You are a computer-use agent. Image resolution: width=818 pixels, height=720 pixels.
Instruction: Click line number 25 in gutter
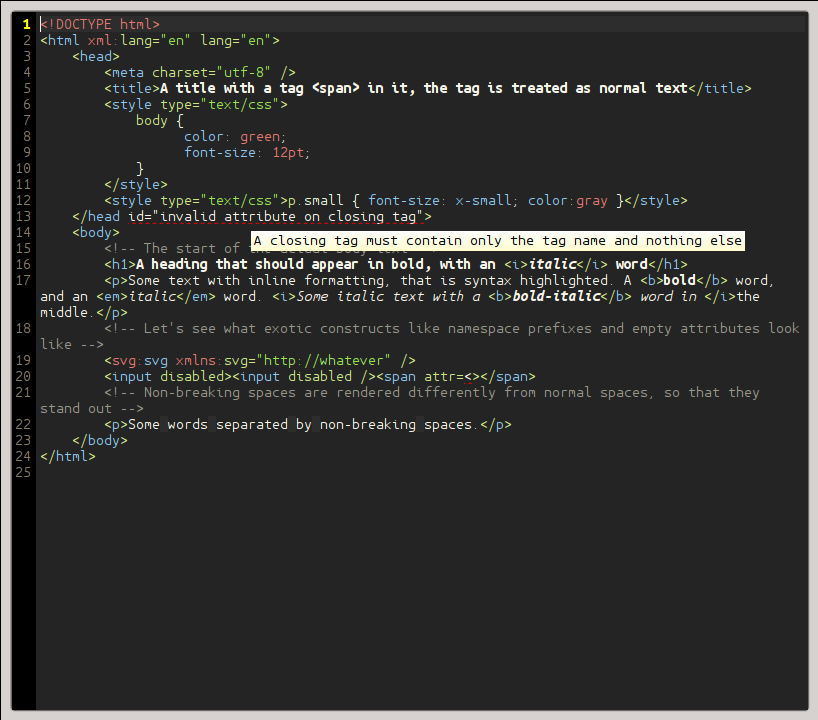click(x=23, y=473)
